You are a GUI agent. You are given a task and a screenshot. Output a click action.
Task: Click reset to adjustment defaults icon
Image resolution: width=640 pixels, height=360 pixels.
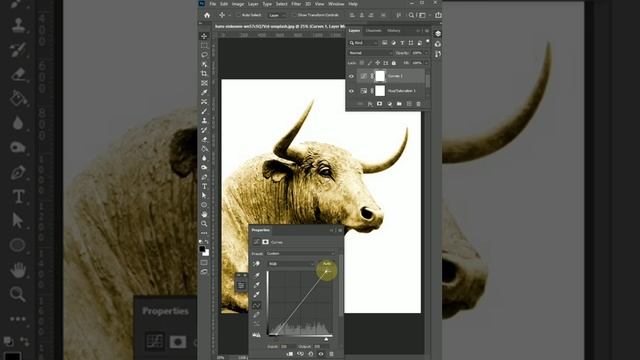[x=311, y=354]
